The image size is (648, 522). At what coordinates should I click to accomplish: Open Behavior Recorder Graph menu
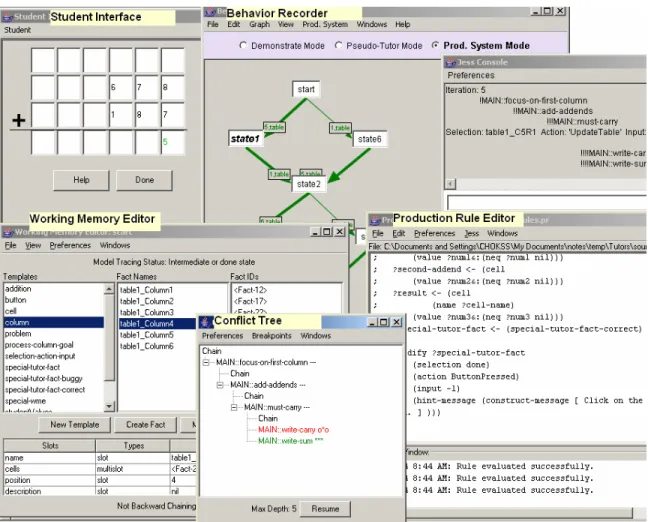tap(260, 24)
